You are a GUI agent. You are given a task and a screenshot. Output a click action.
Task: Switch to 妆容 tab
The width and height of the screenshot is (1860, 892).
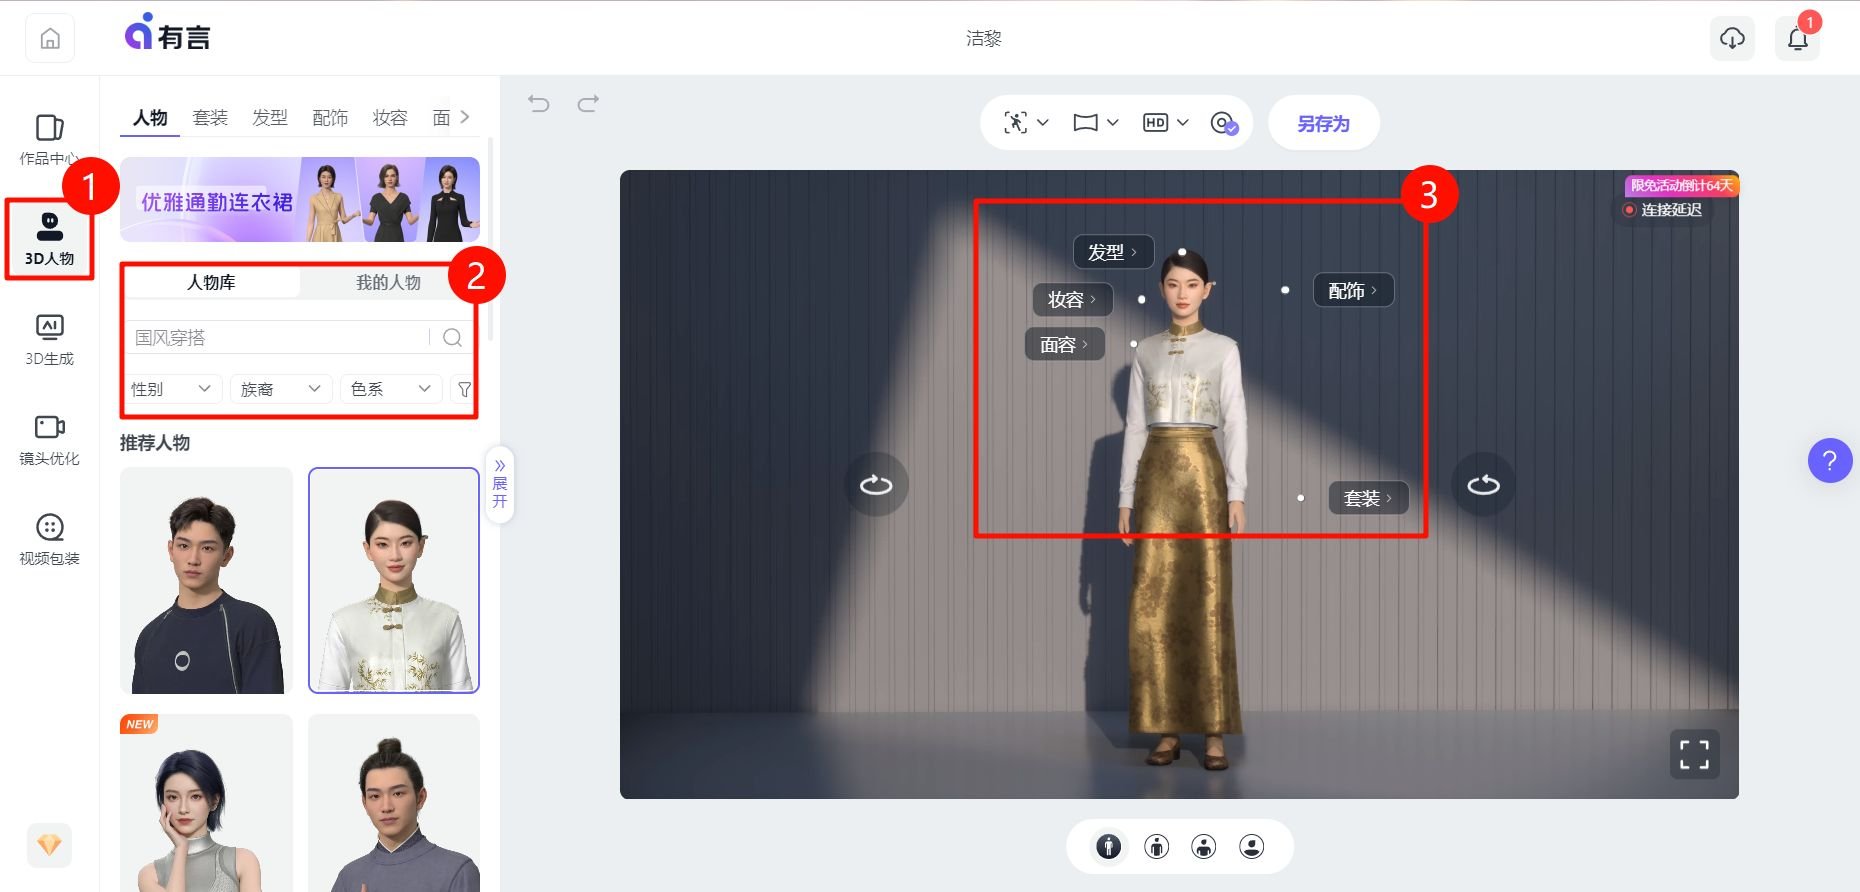click(x=390, y=118)
